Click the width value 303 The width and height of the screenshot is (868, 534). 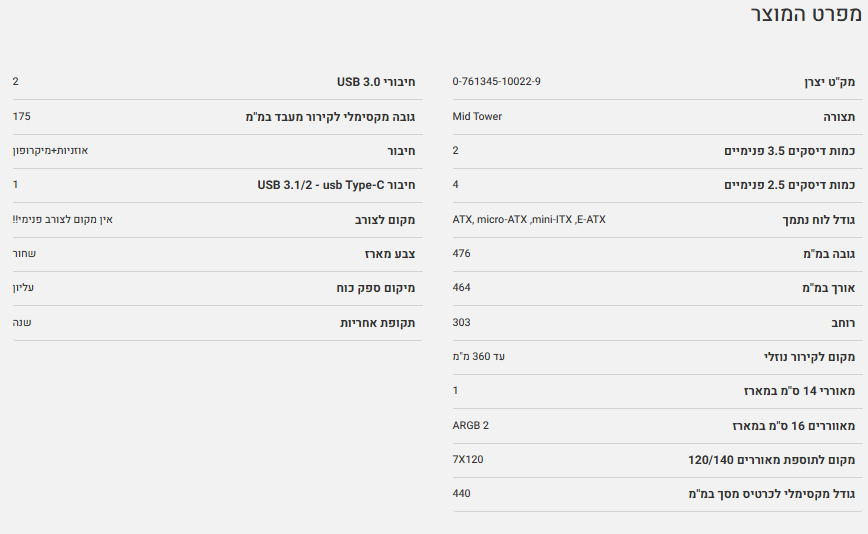pyautogui.click(x=461, y=322)
